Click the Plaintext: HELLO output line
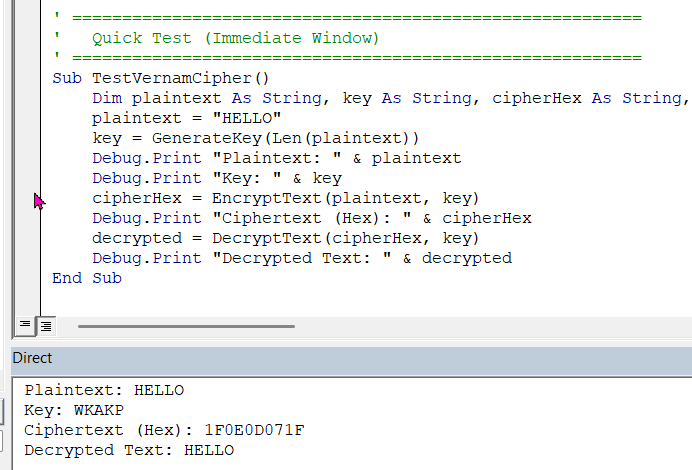This screenshot has width=692, height=470. coord(105,390)
